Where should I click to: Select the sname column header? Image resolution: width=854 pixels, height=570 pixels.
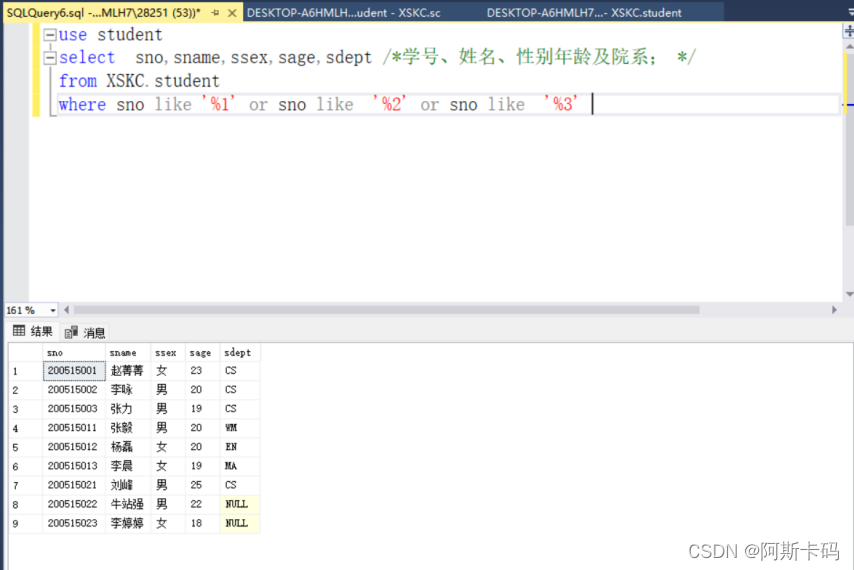(127, 352)
